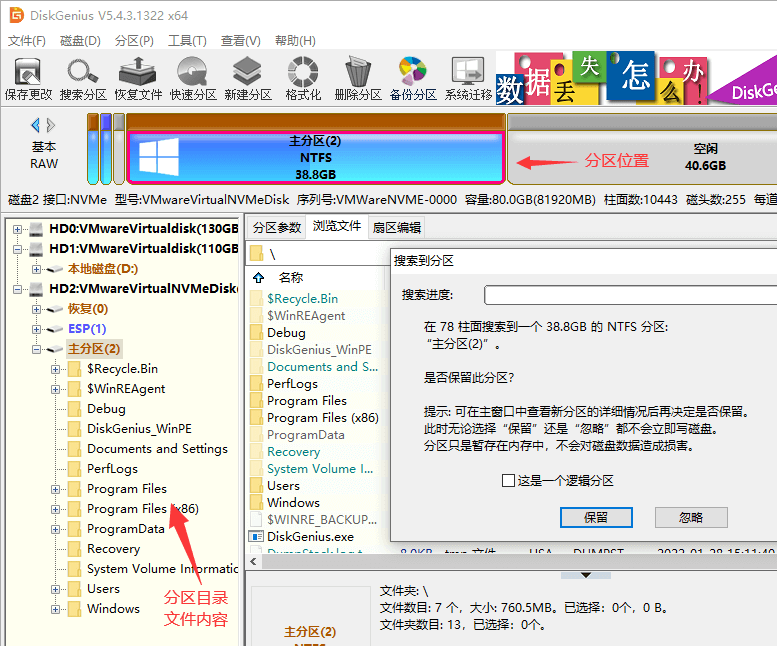Click the New Partition (新建分区) icon

pyautogui.click(x=248, y=78)
